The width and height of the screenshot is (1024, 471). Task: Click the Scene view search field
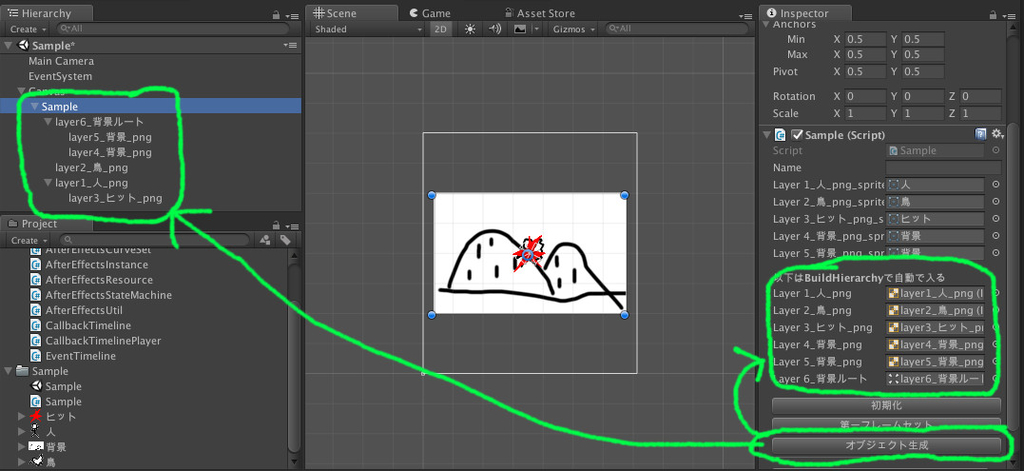(x=676, y=29)
